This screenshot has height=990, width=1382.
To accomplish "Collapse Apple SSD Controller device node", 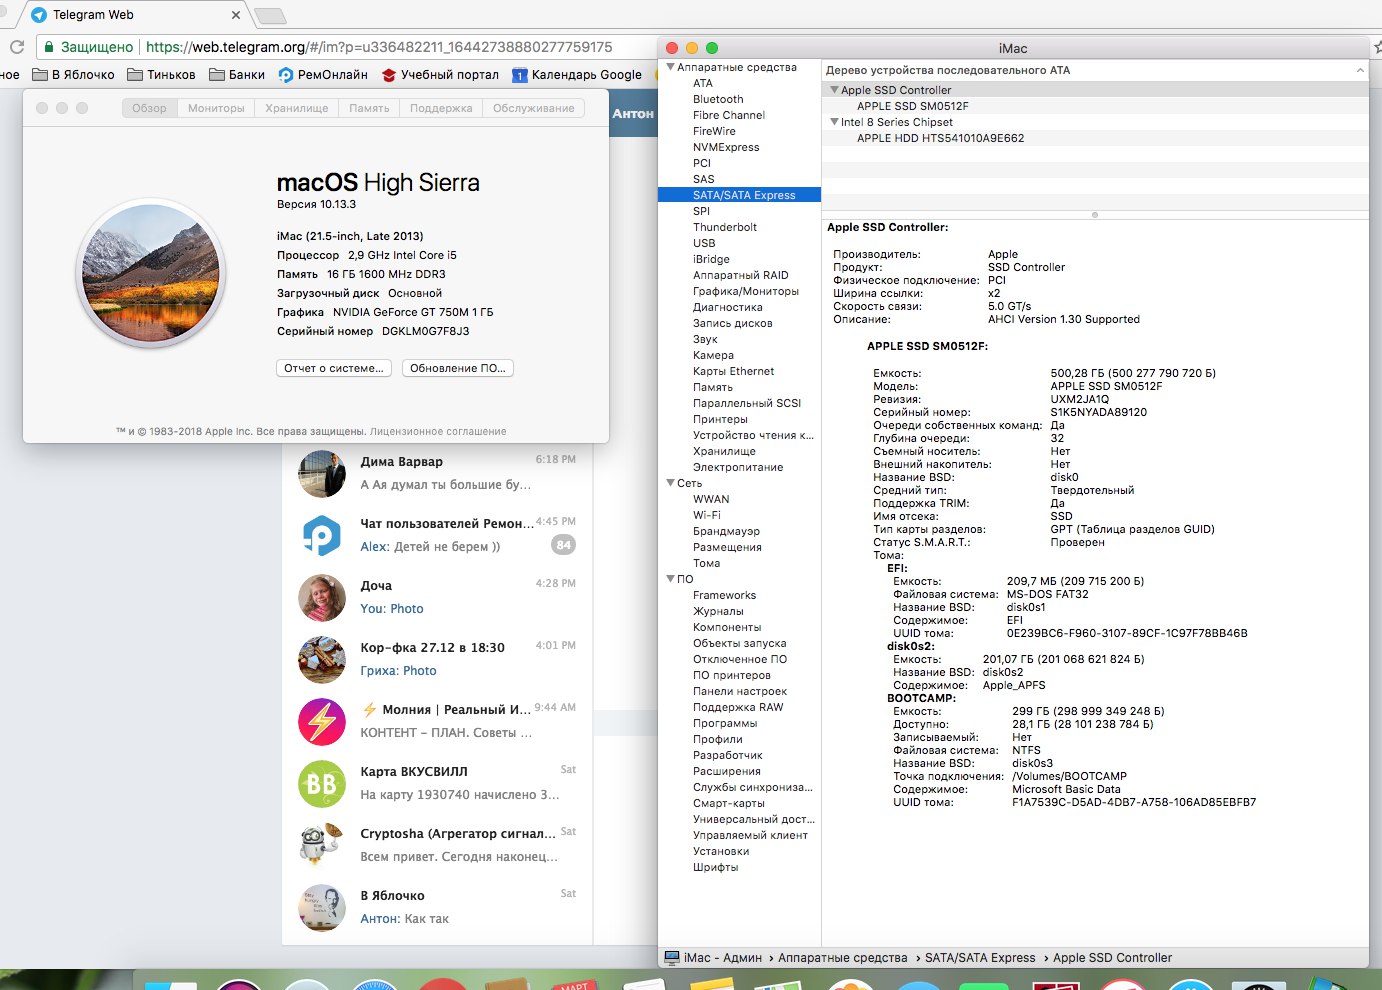I will (x=834, y=90).
